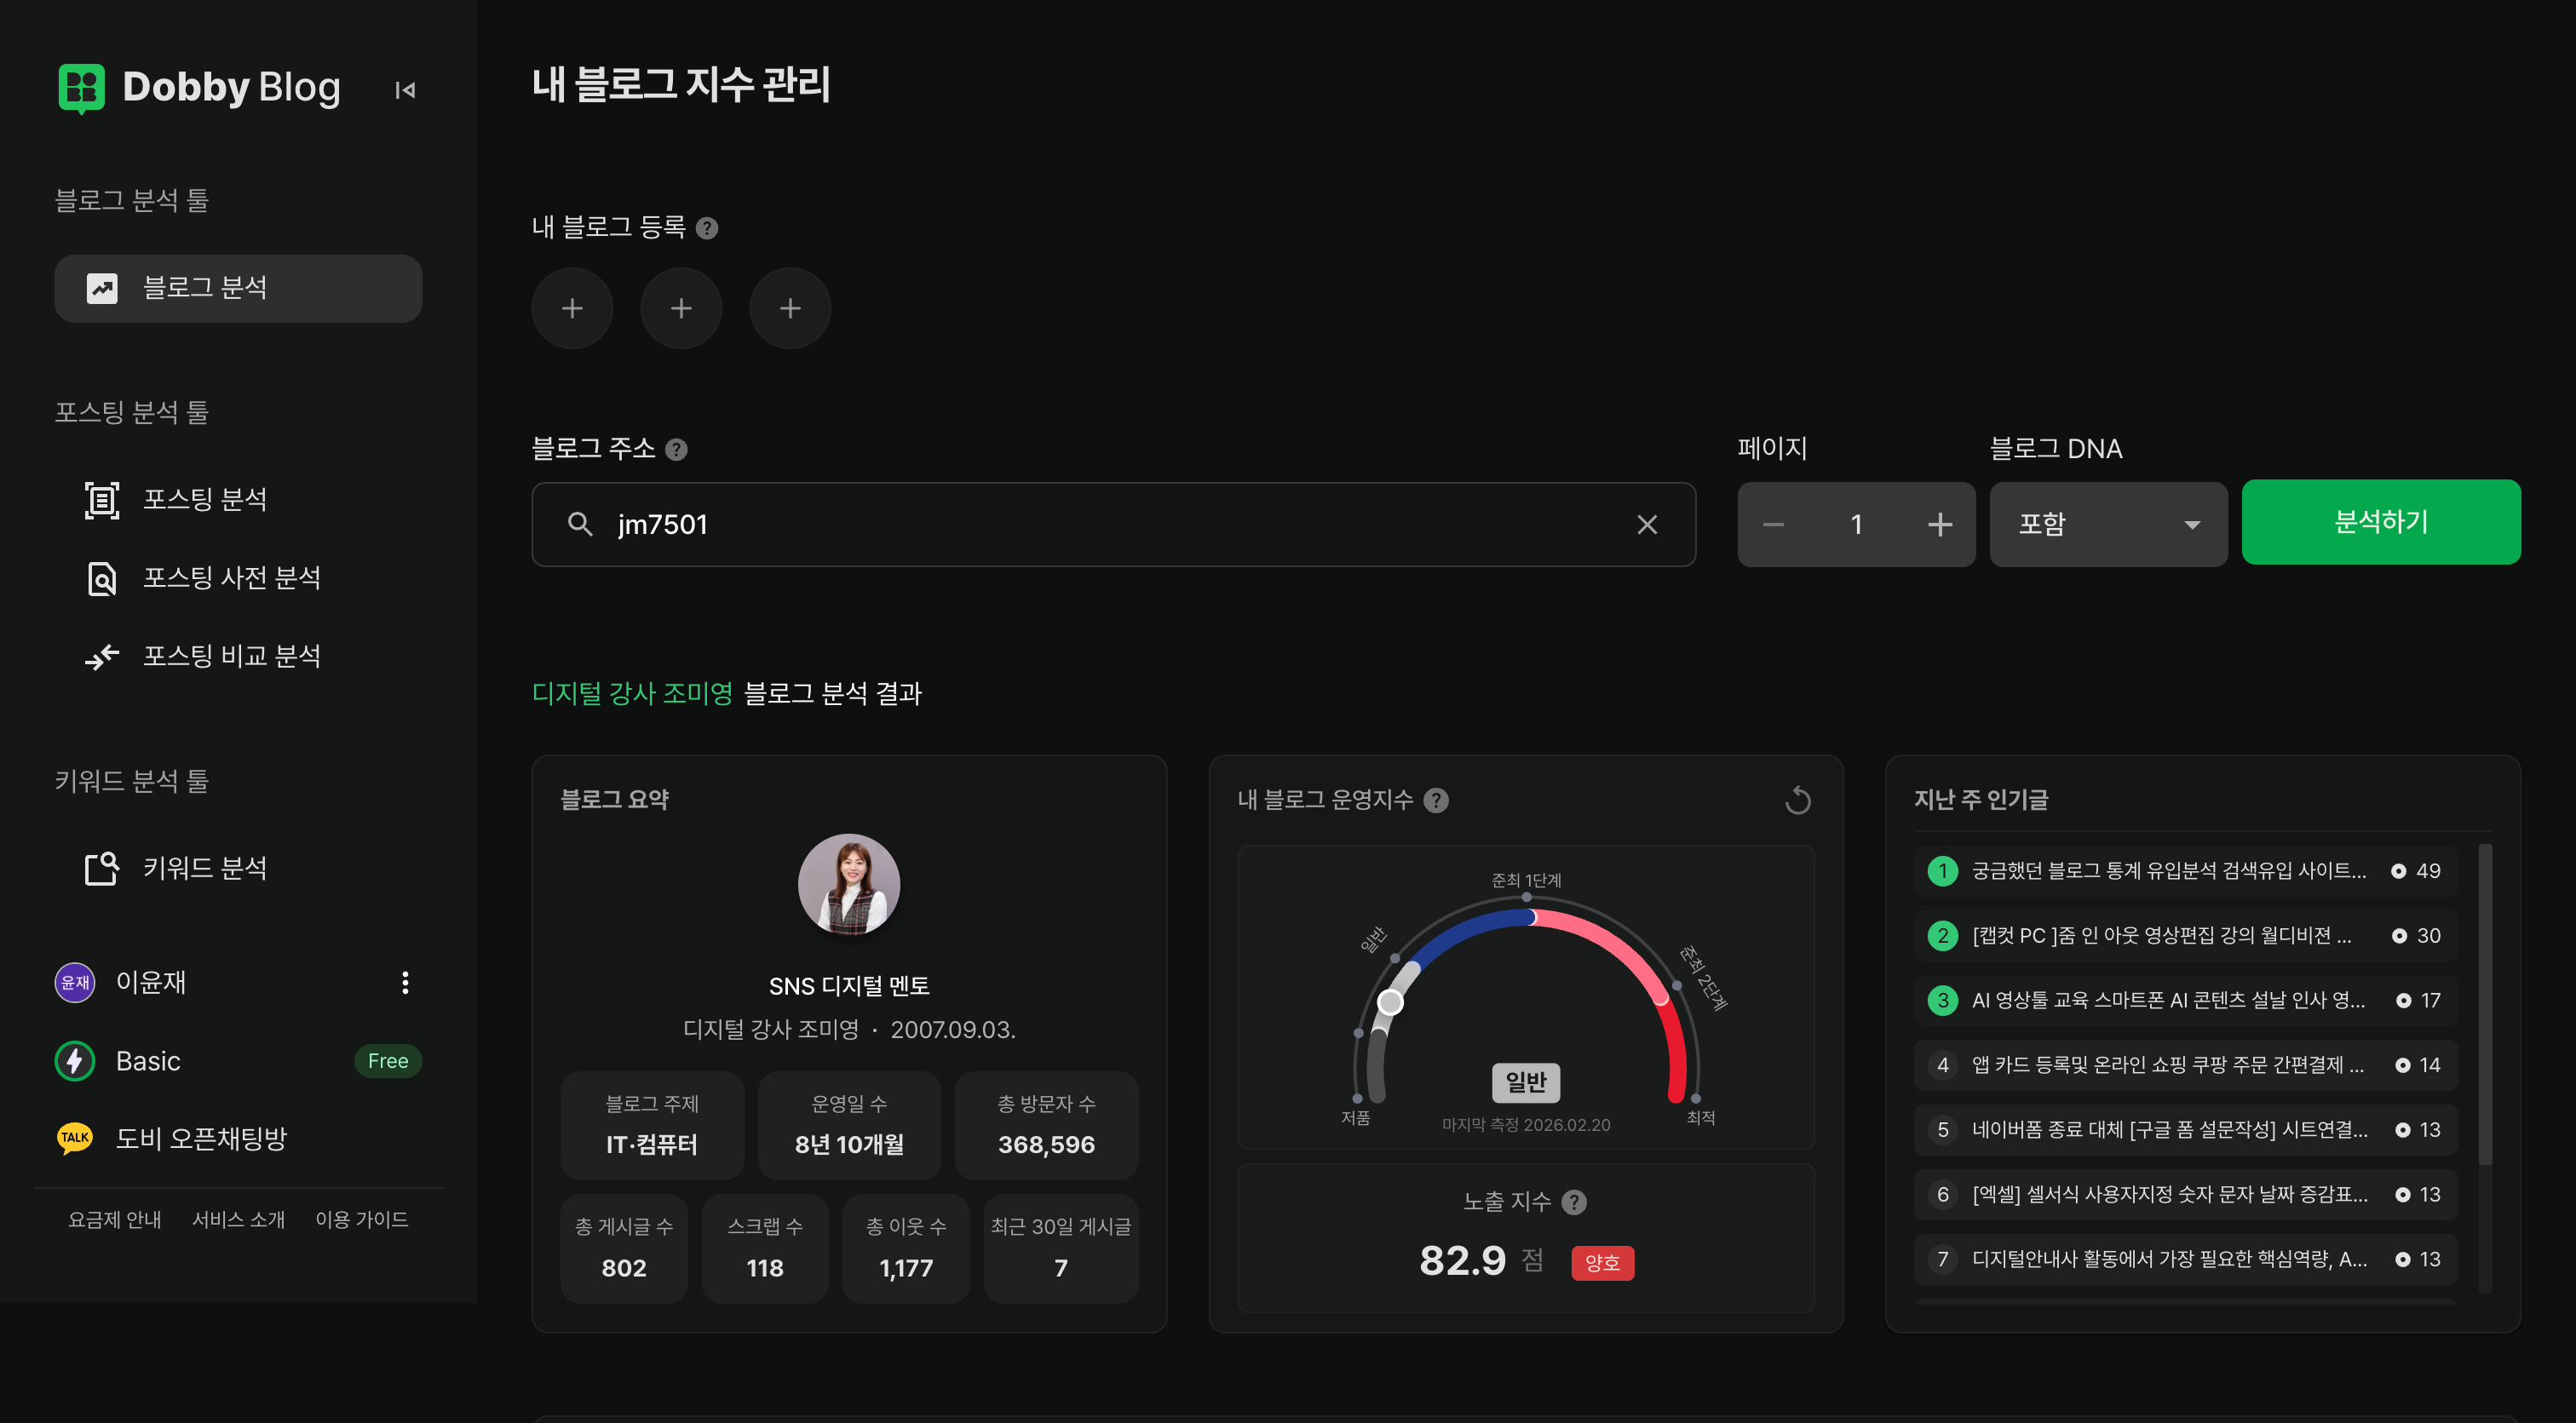
Task: Open the 포스팅 사전 분석 tool
Action: click(231, 578)
